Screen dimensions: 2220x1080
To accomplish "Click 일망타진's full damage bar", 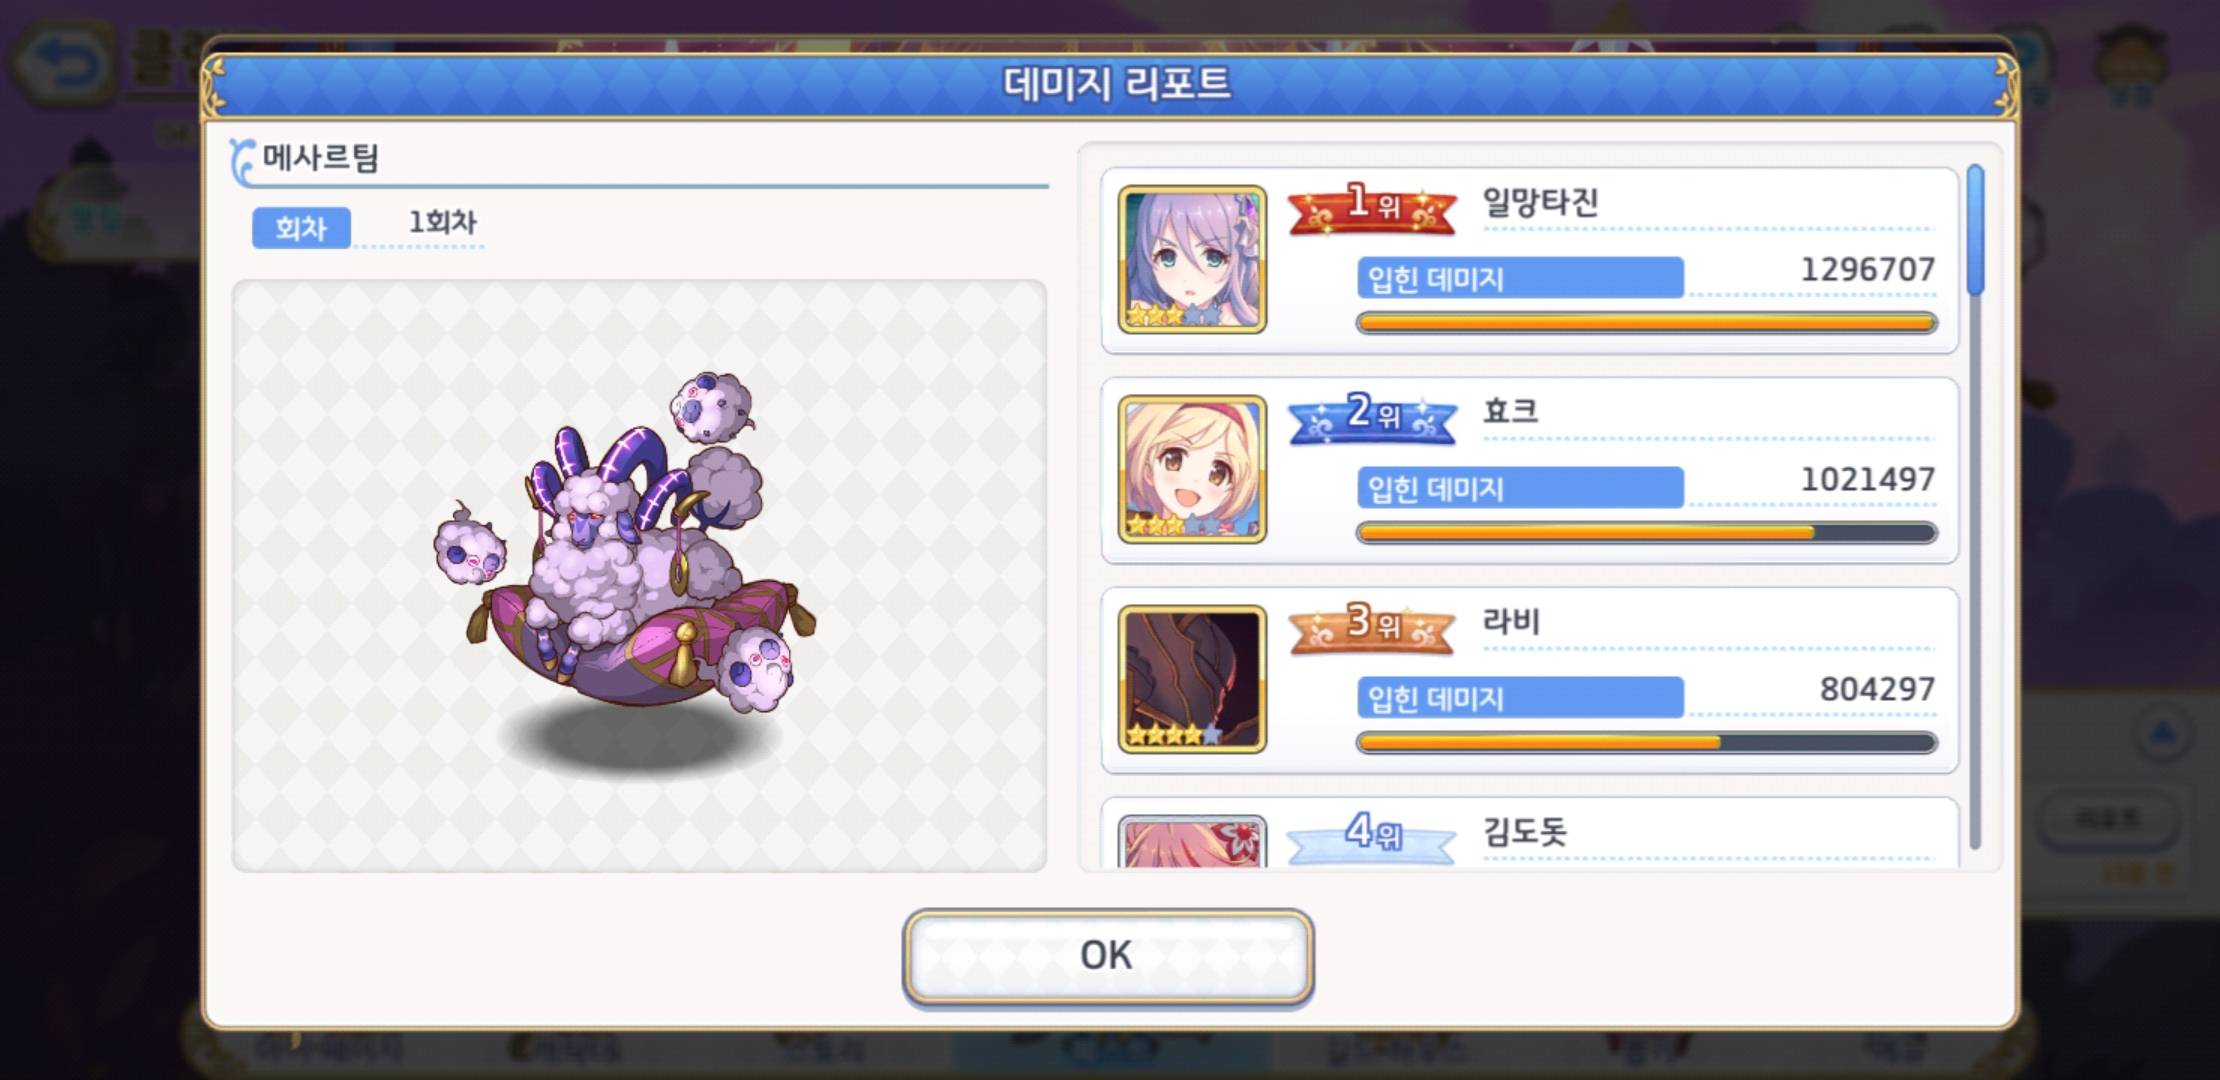I will (1647, 323).
